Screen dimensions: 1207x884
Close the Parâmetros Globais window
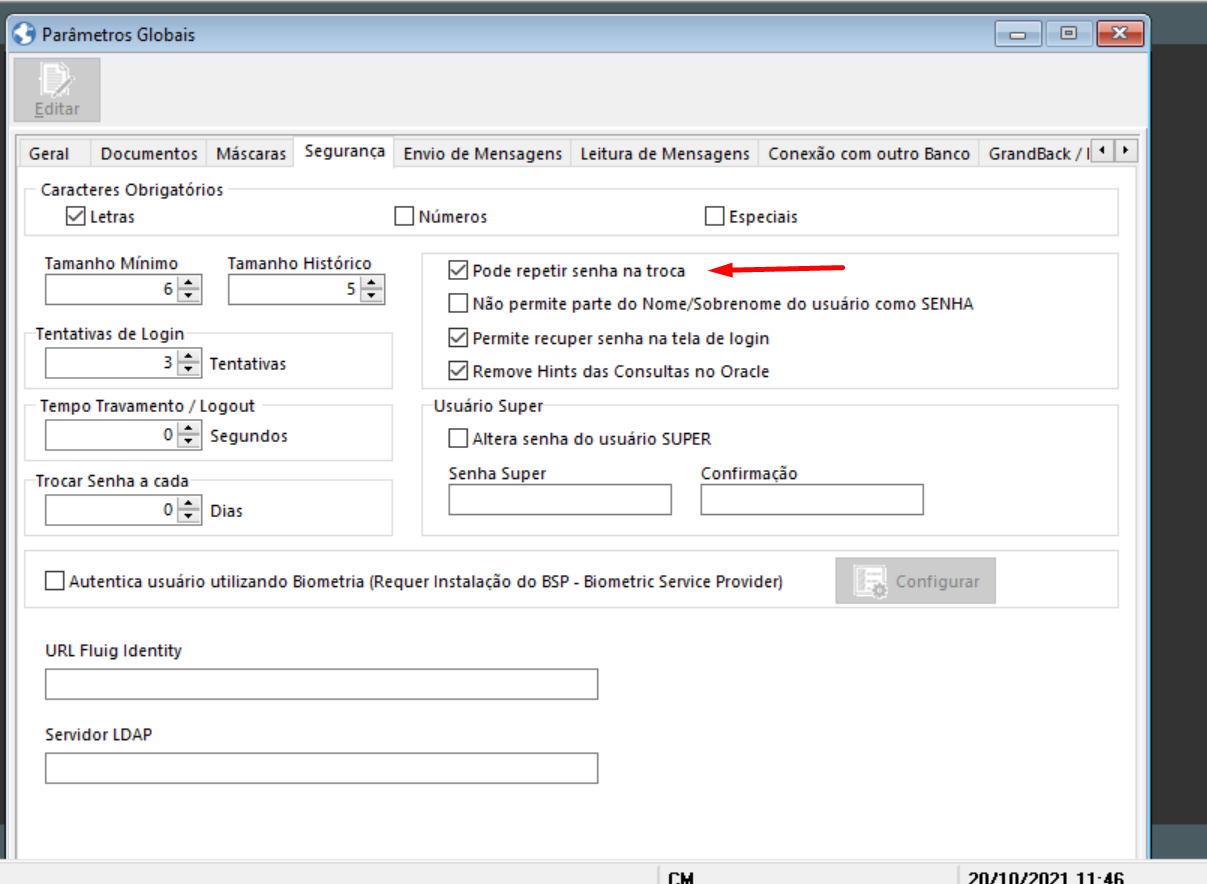[1119, 34]
